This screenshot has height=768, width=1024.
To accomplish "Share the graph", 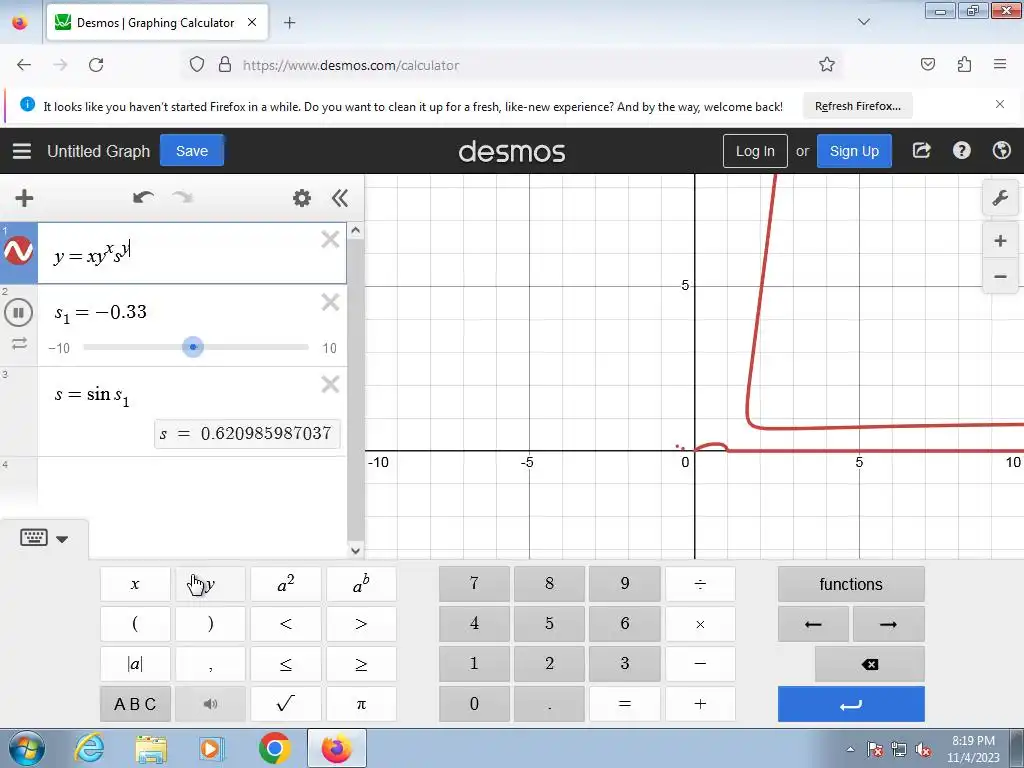I will coord(921,151).
